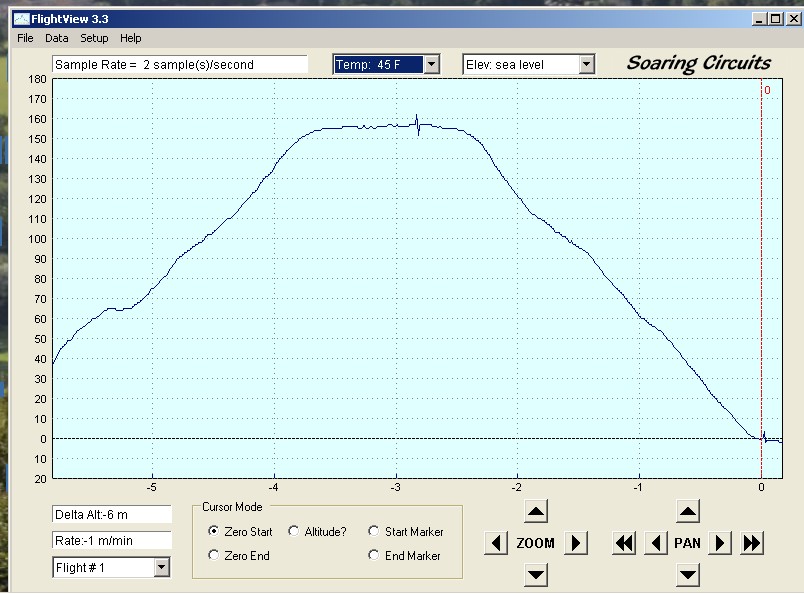Viewport: 804px width, 594px height.
Task: Open the File menu
Action: click(25, 38)
